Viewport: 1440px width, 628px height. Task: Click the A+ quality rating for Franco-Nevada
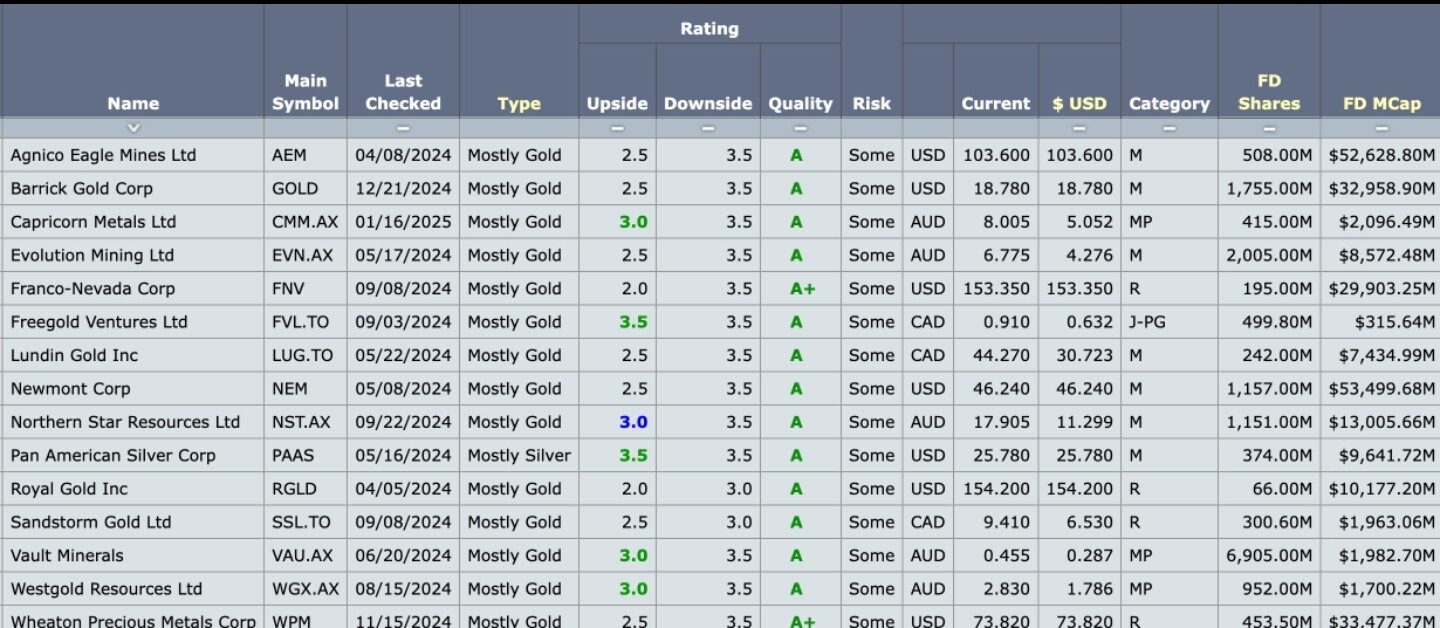[802, 289]
